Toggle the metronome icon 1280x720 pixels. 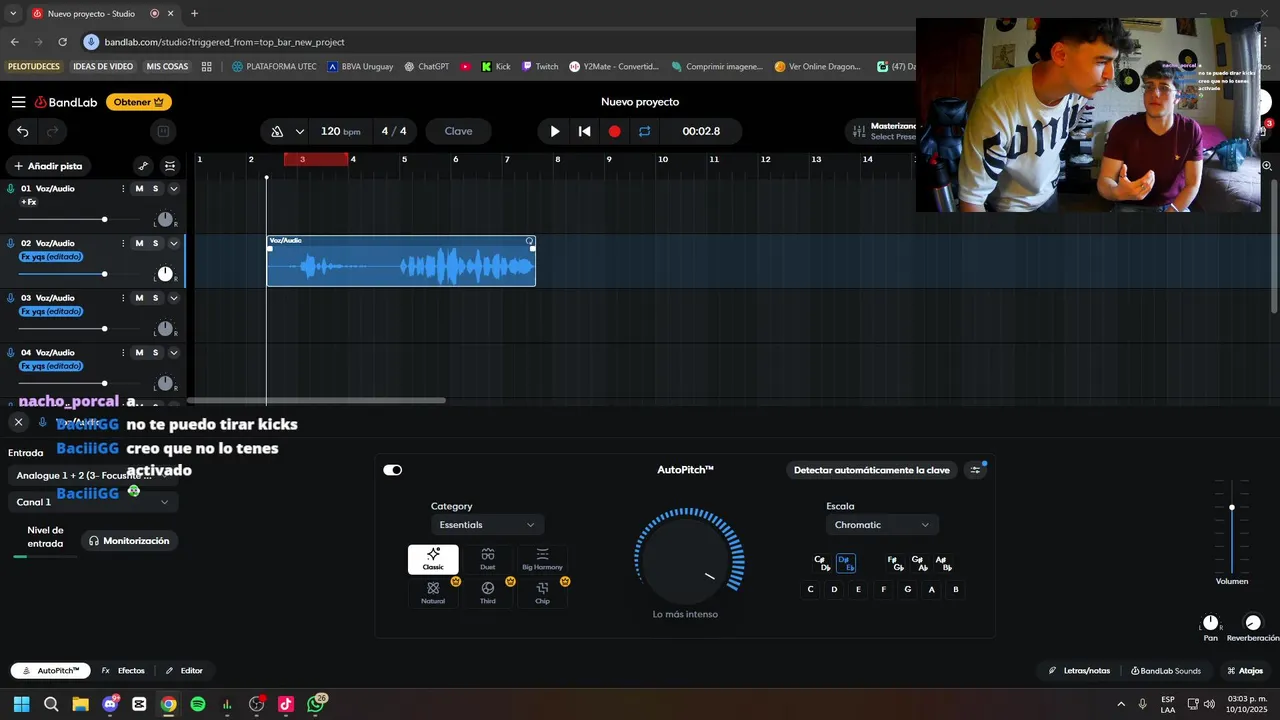click(x=277, y=131)
